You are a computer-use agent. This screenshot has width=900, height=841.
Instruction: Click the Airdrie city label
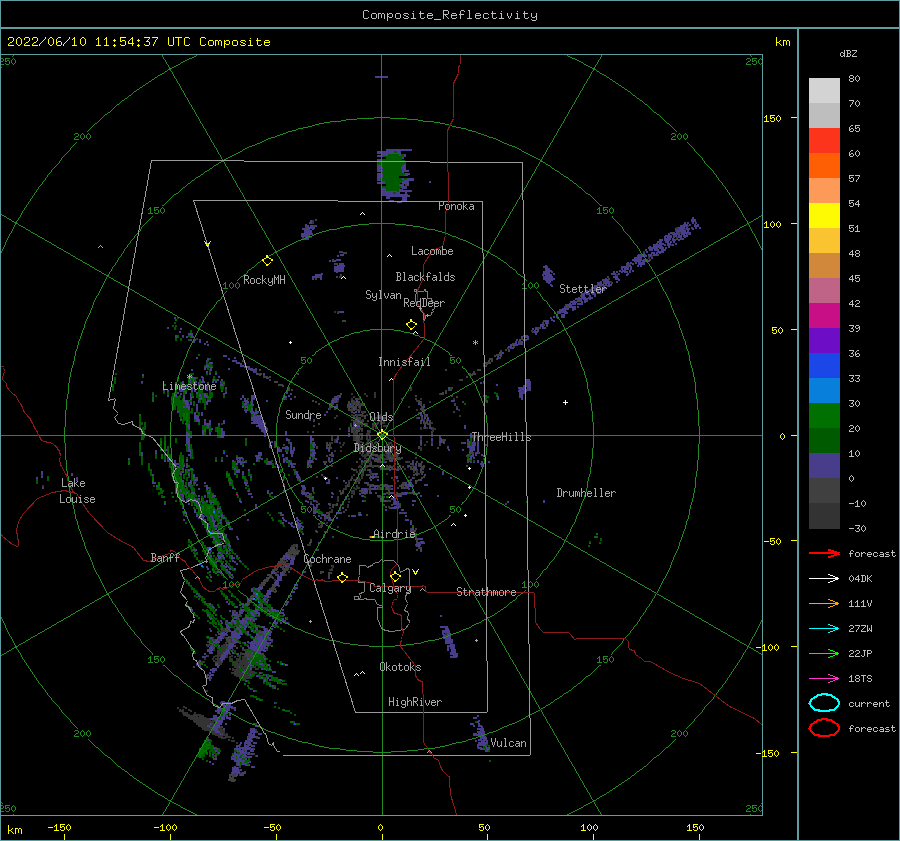394,534
